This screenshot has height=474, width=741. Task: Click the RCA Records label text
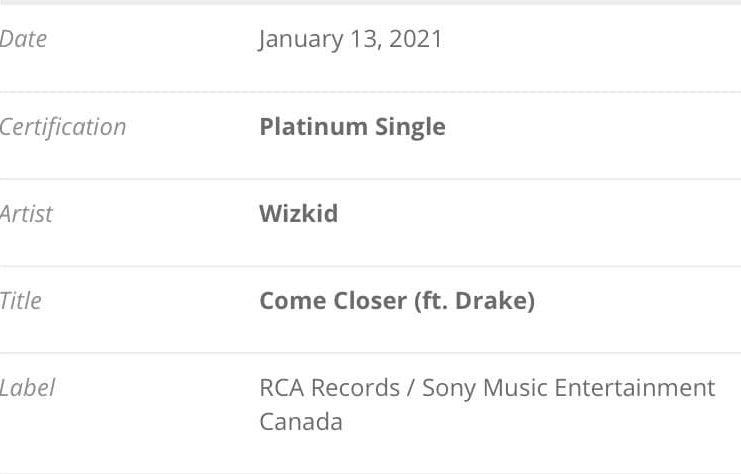click(x=327, y=388)
